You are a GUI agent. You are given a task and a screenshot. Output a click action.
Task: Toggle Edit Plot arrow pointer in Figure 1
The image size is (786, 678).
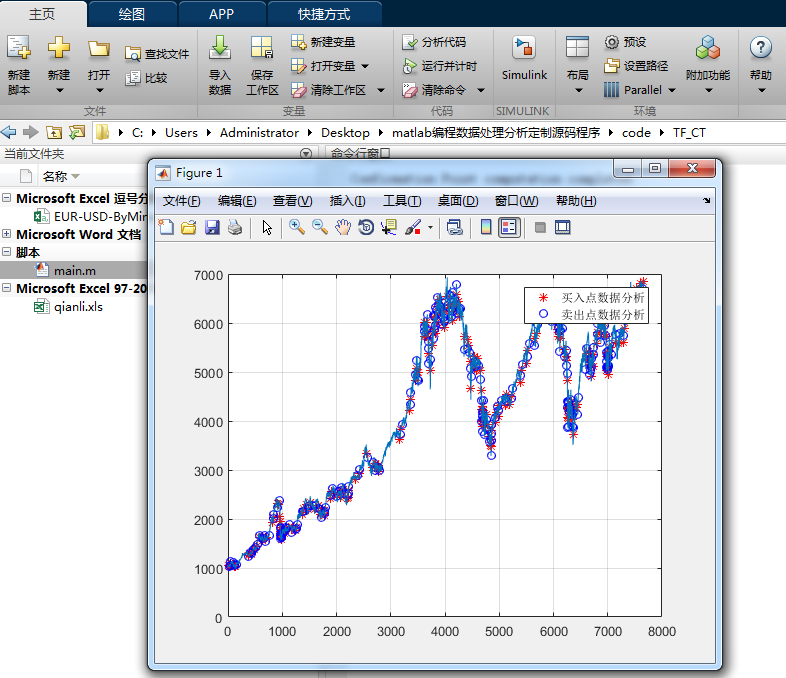267,228
